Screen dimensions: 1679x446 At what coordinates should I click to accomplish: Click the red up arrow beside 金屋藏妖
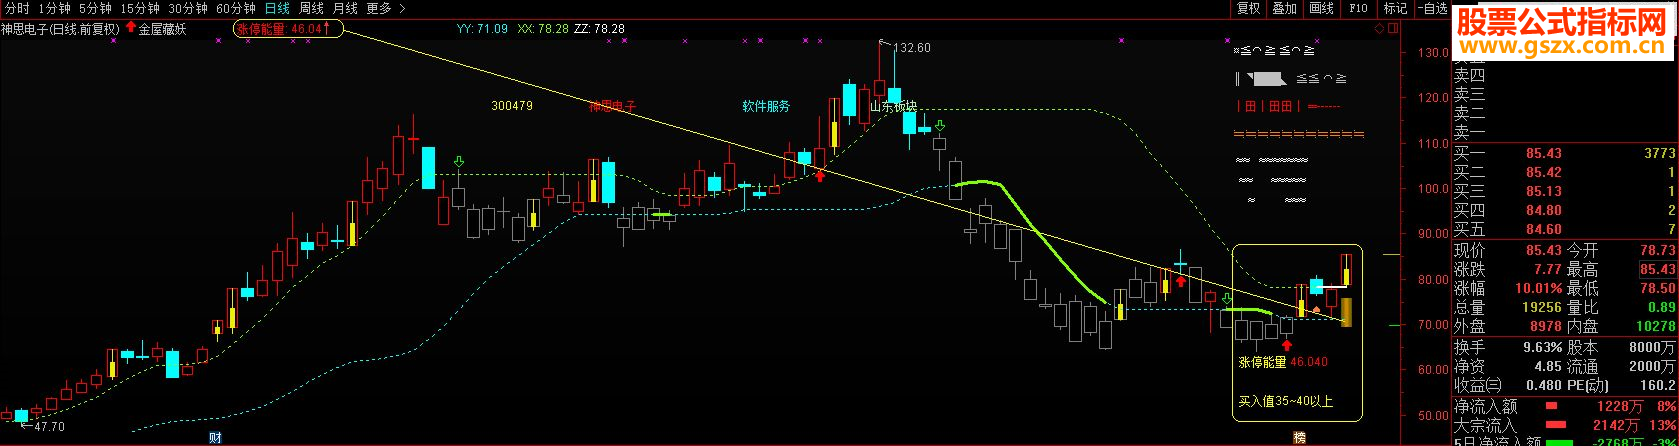(x=130, y=28)
